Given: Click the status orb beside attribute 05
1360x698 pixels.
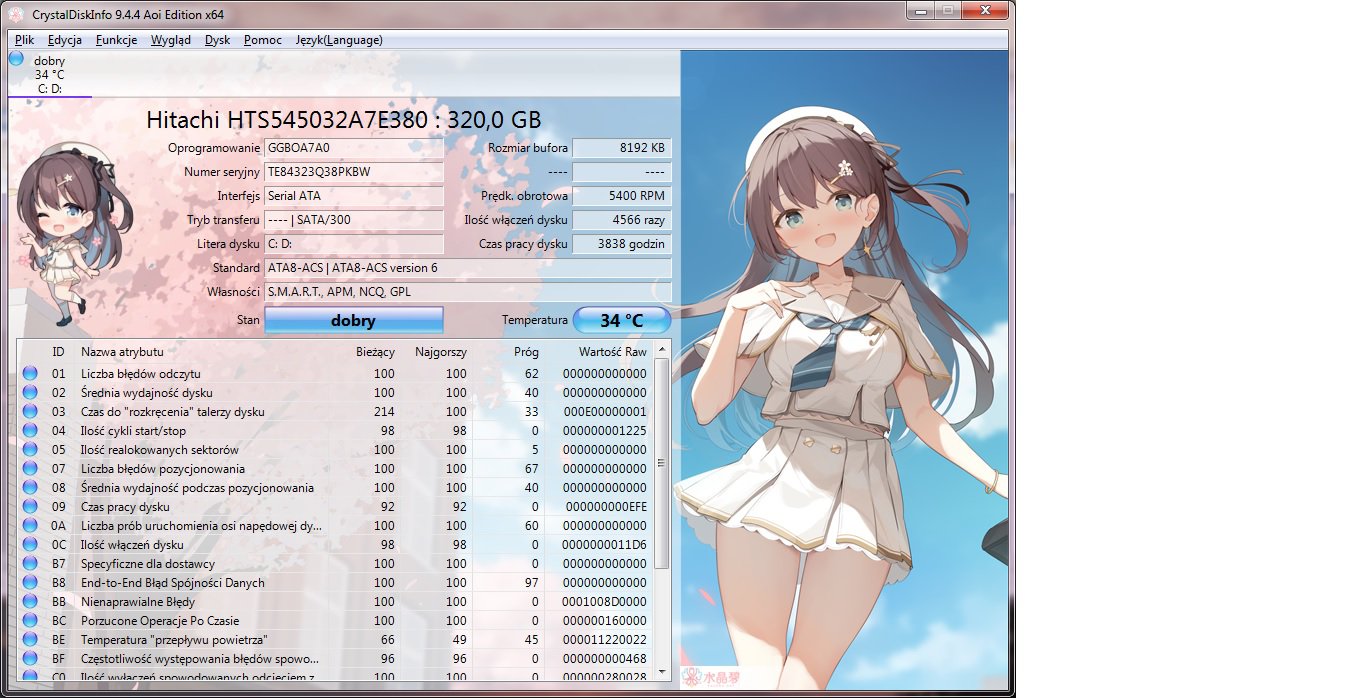Looking at the screenshot, I should pyautogui.click(x=30, y=449).
